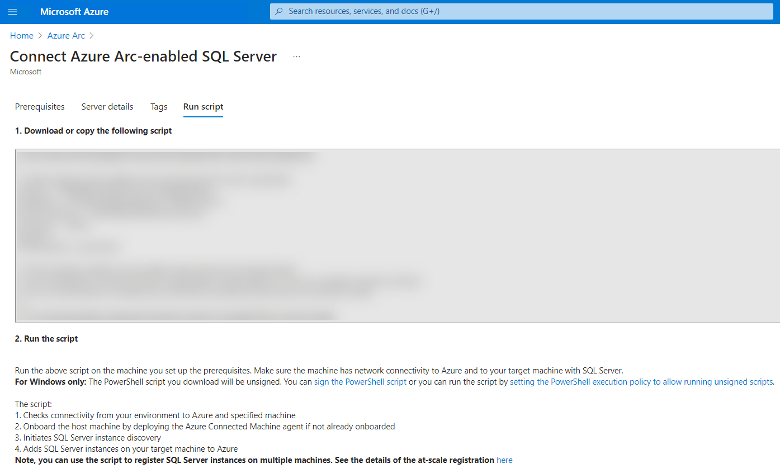Follow the 'here' at-scale registration link
This screenshot has width=780, height=475.
click(x=504, y=460)
